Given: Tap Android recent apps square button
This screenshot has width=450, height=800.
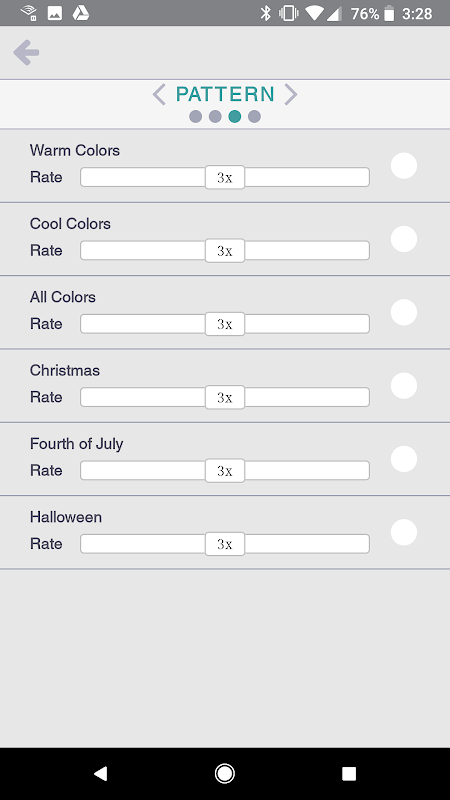Looking at the screenshot, I should (349, 773).
